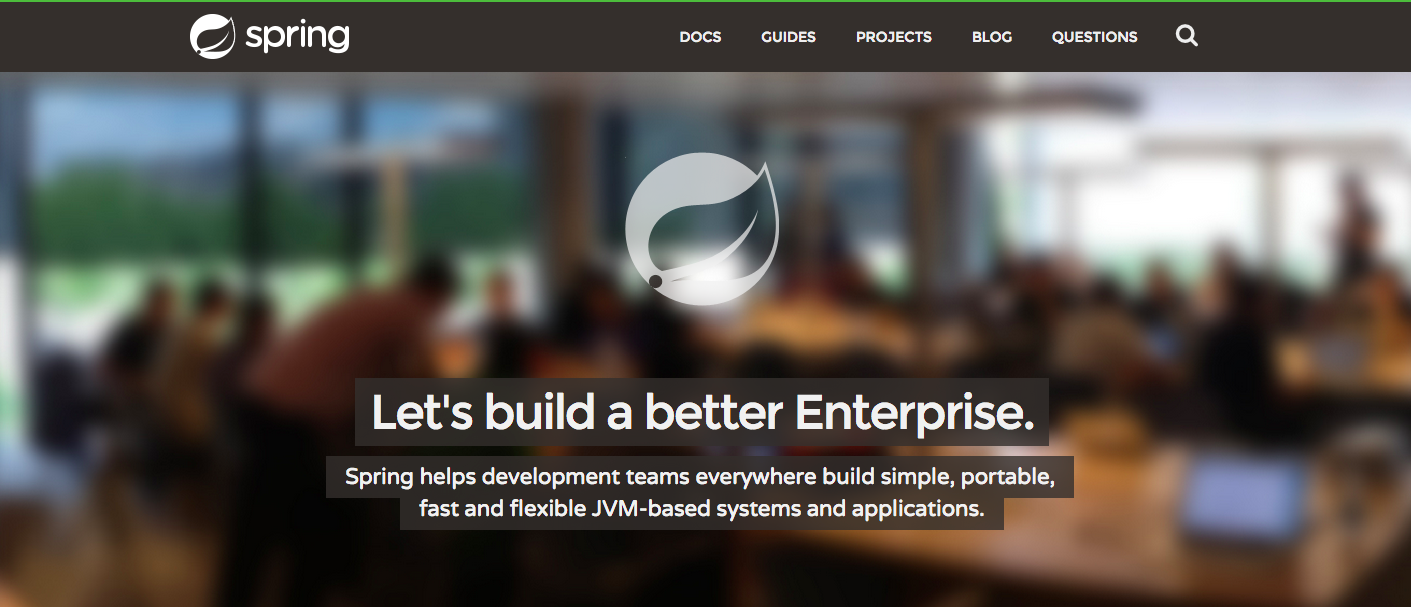Click the large translucent Spring leaf logo

pos(702,228)
